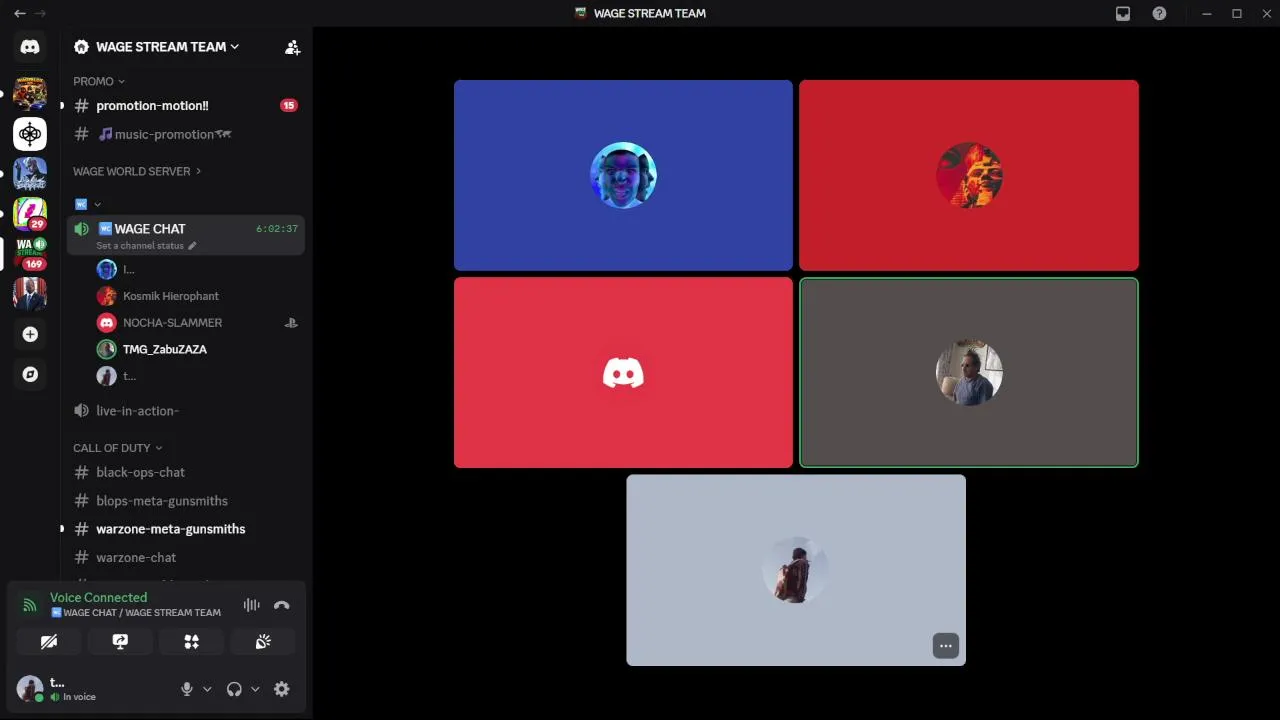Open own user avatar in bottom panel
Viewport: 1280px width, 720px height.
click(x=30, y=689)
